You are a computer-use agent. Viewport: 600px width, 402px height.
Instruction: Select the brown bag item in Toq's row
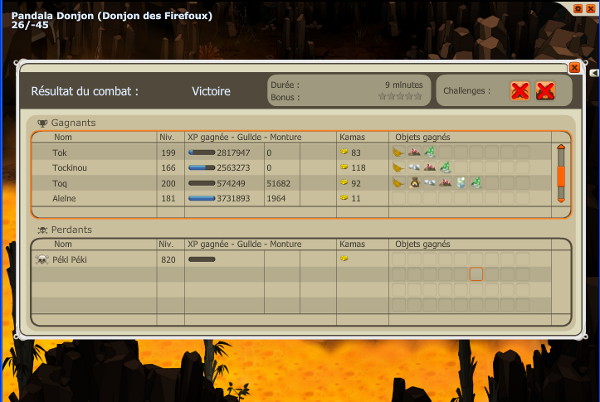click(x=414, y=183)
